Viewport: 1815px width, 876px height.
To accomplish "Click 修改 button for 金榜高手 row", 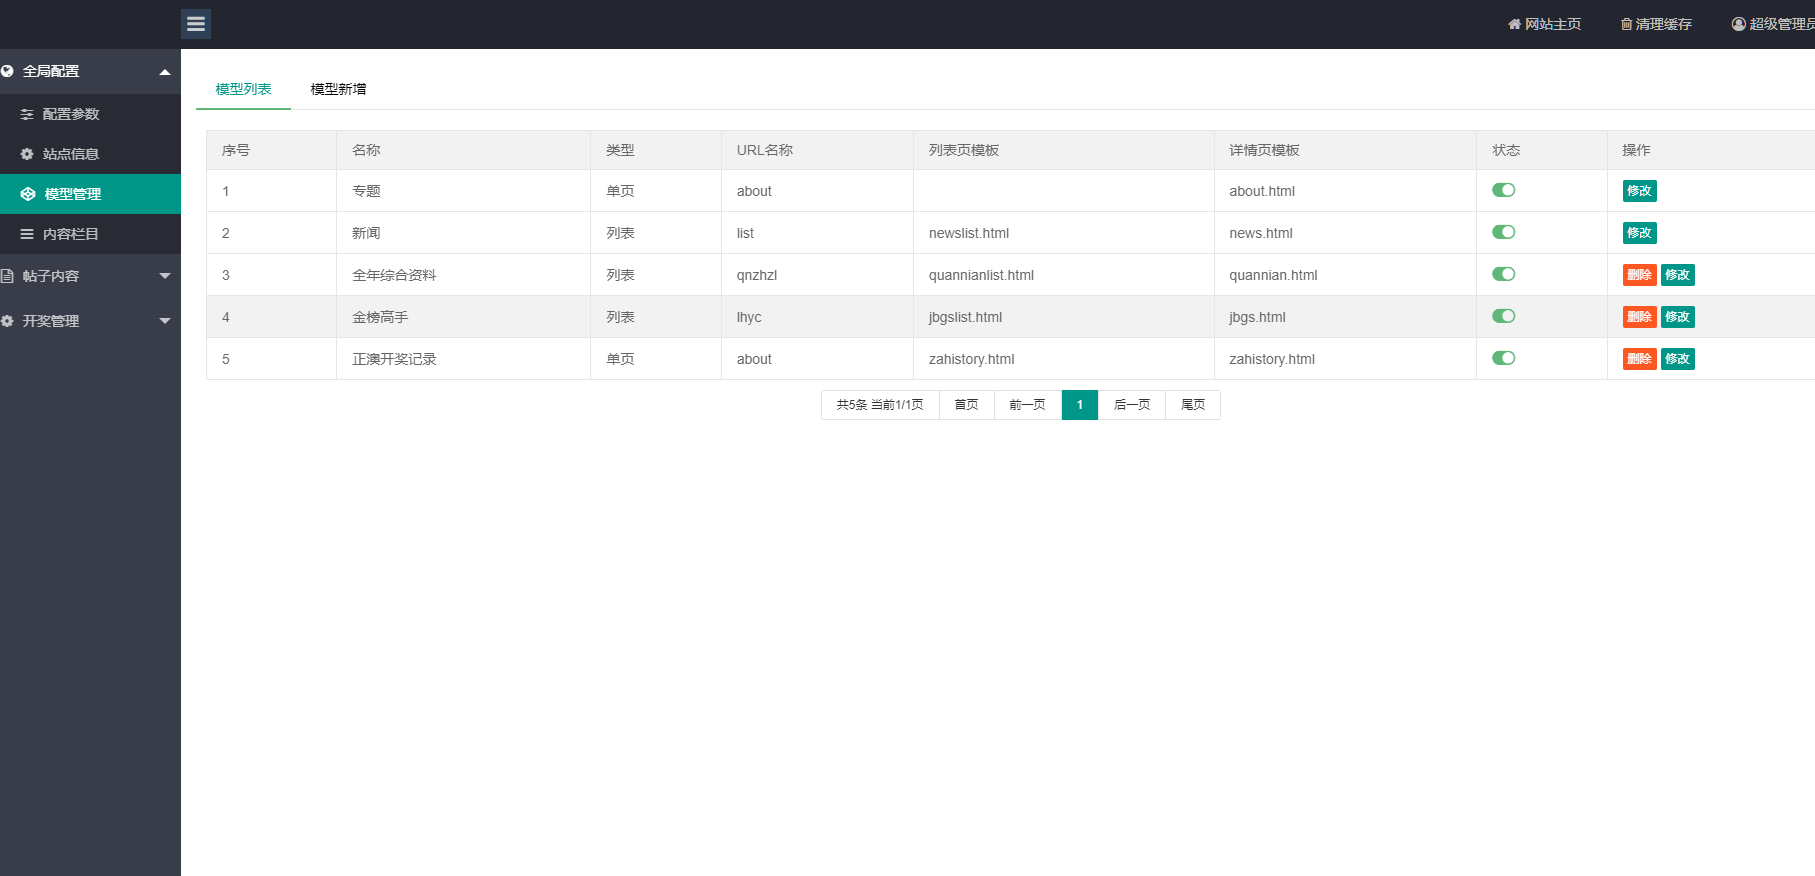I will (x=1677, y=317).
